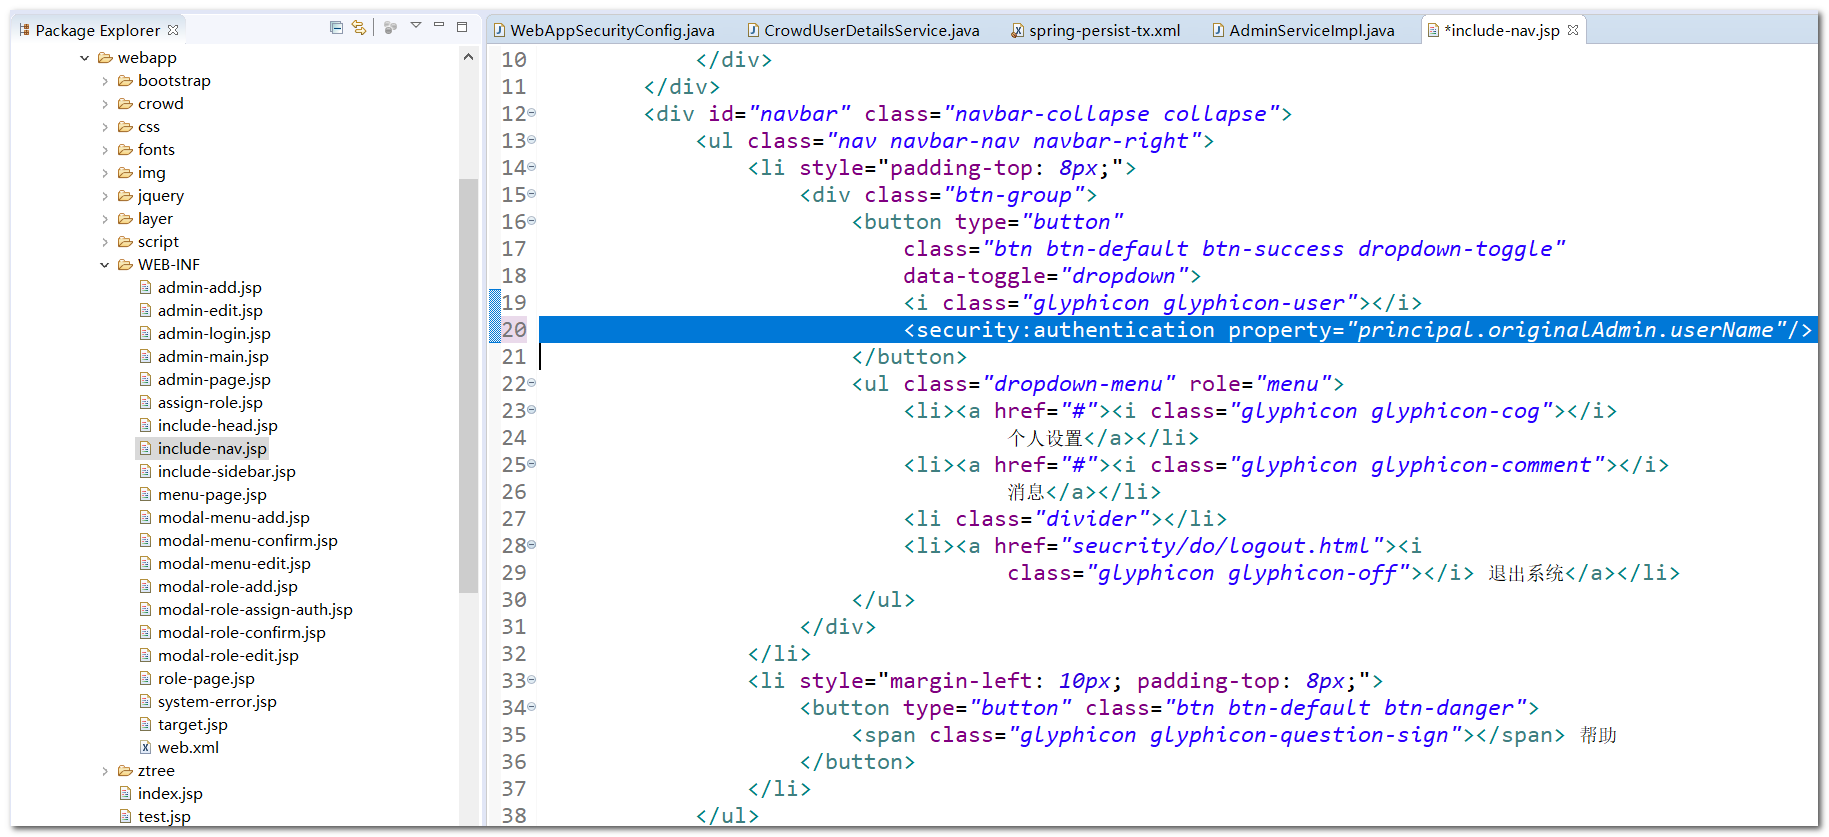
Task: Expand the css folder
Action: (x=105, y=127)
